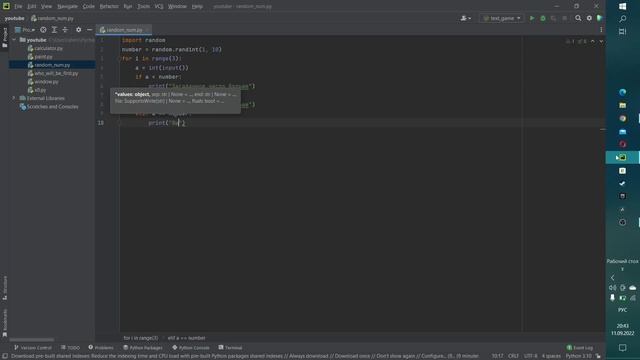Switch to PyCharm taskbar icon
Viewport: 640px width, 360px height.
click(x=622, y=158)
